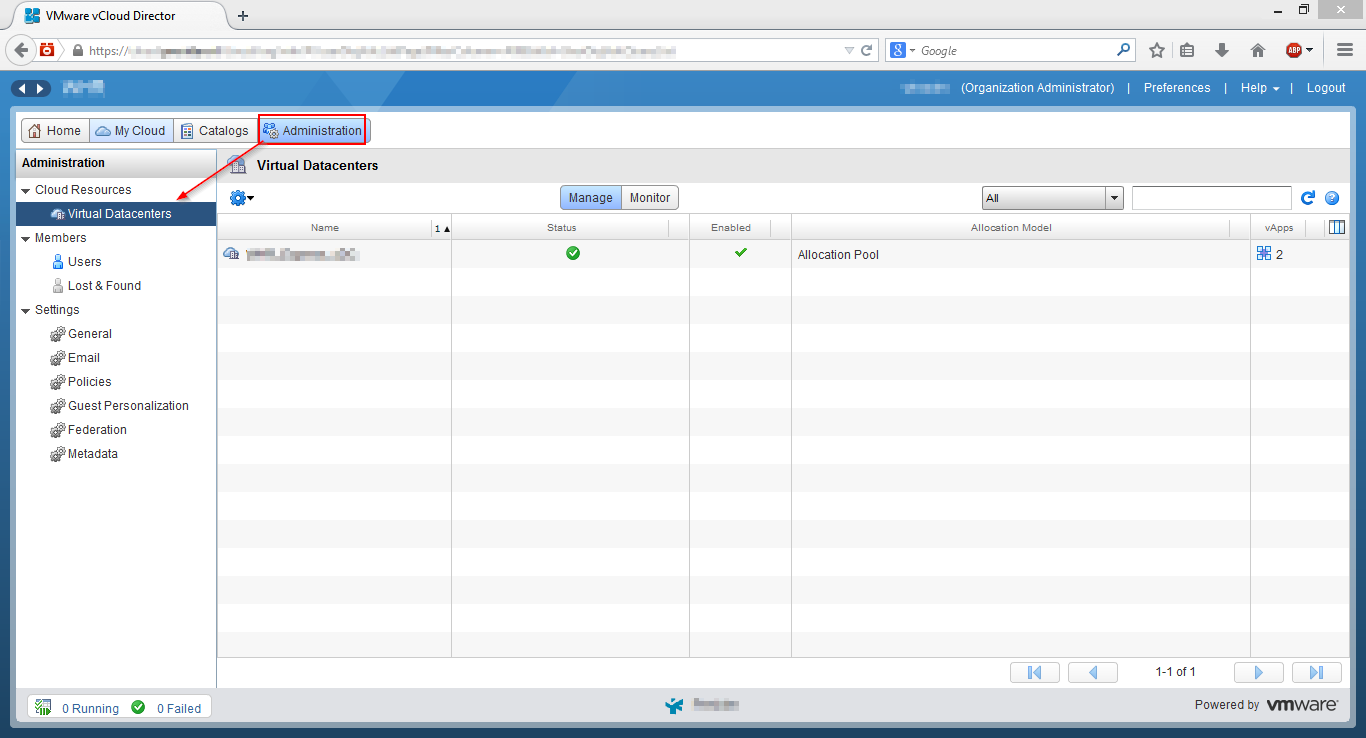This screenshot has height=738, width=1366.
Task: Go to first page
Action: coord(1035,672)
